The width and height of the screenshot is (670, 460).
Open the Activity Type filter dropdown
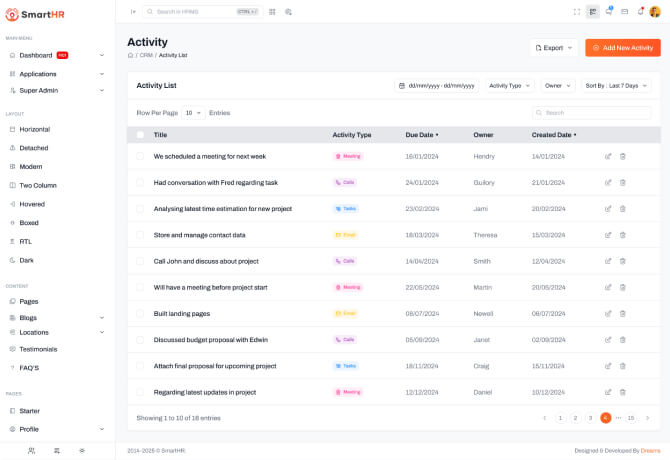click(510, 86)
